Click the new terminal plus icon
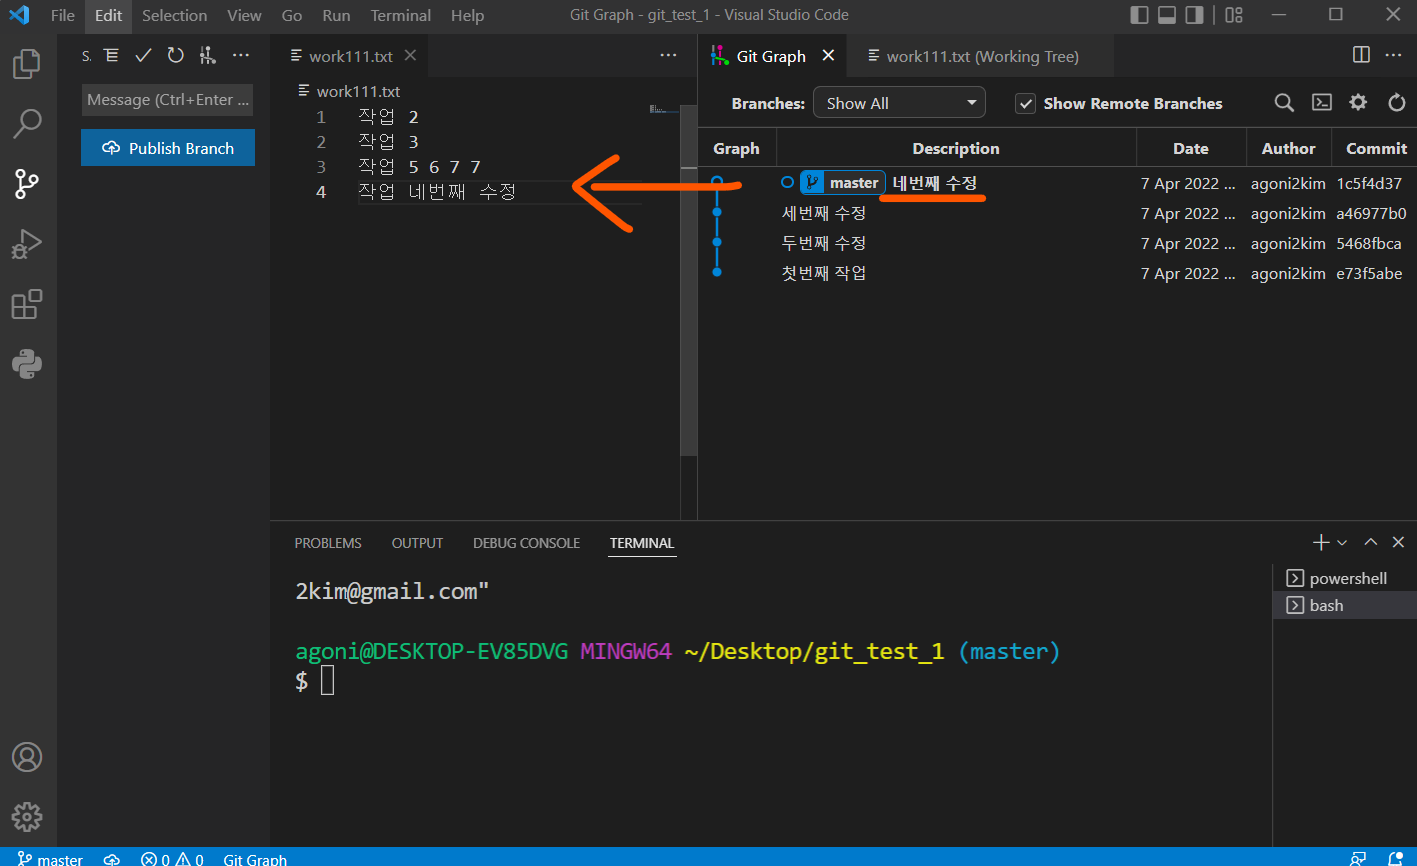 (x=1321, y=542)
